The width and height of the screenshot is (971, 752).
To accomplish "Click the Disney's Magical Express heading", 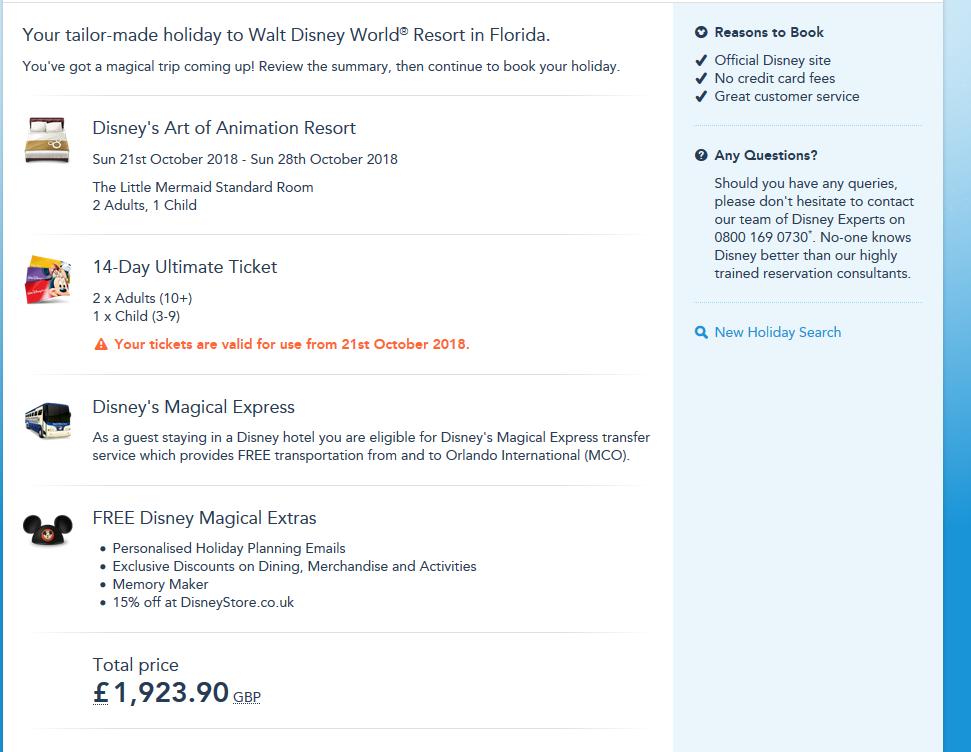I will 193,407.
